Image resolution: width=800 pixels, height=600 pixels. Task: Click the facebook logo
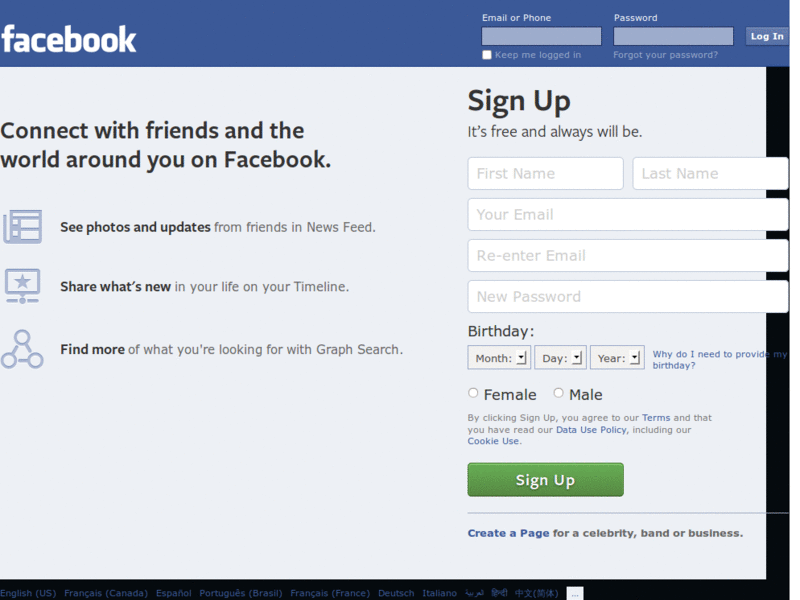click(x=69, y=39)
